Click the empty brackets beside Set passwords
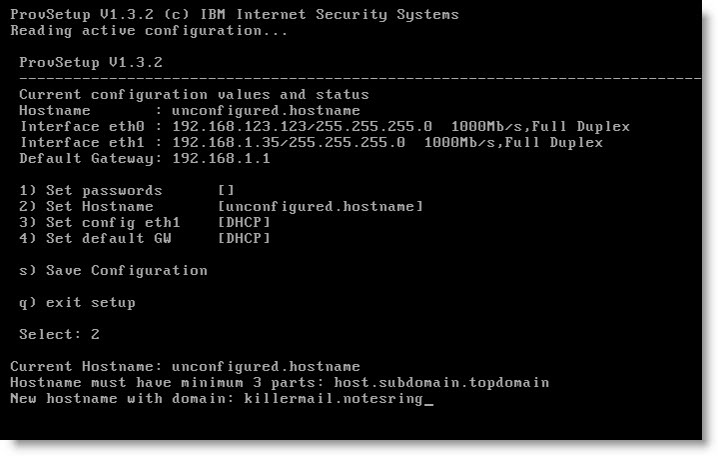 225,191
